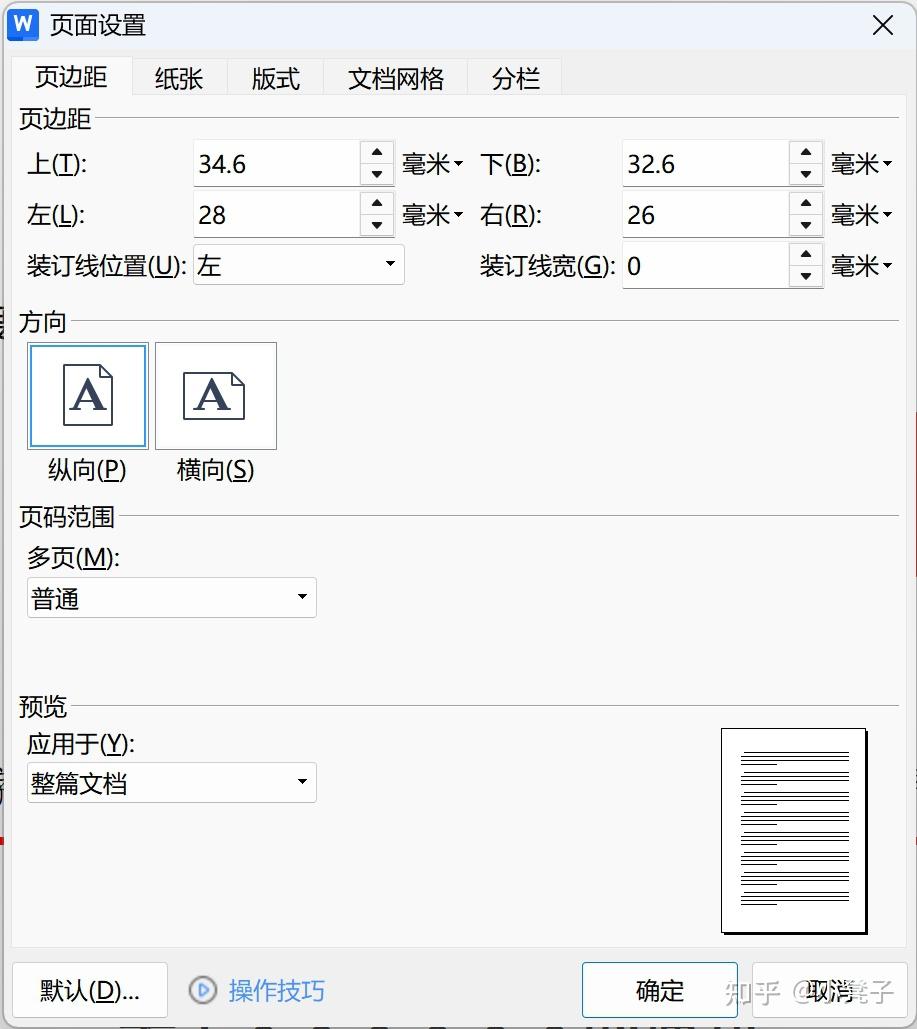Click the 确定 button to confirm
917x1029 pixels.
[659, 990]
